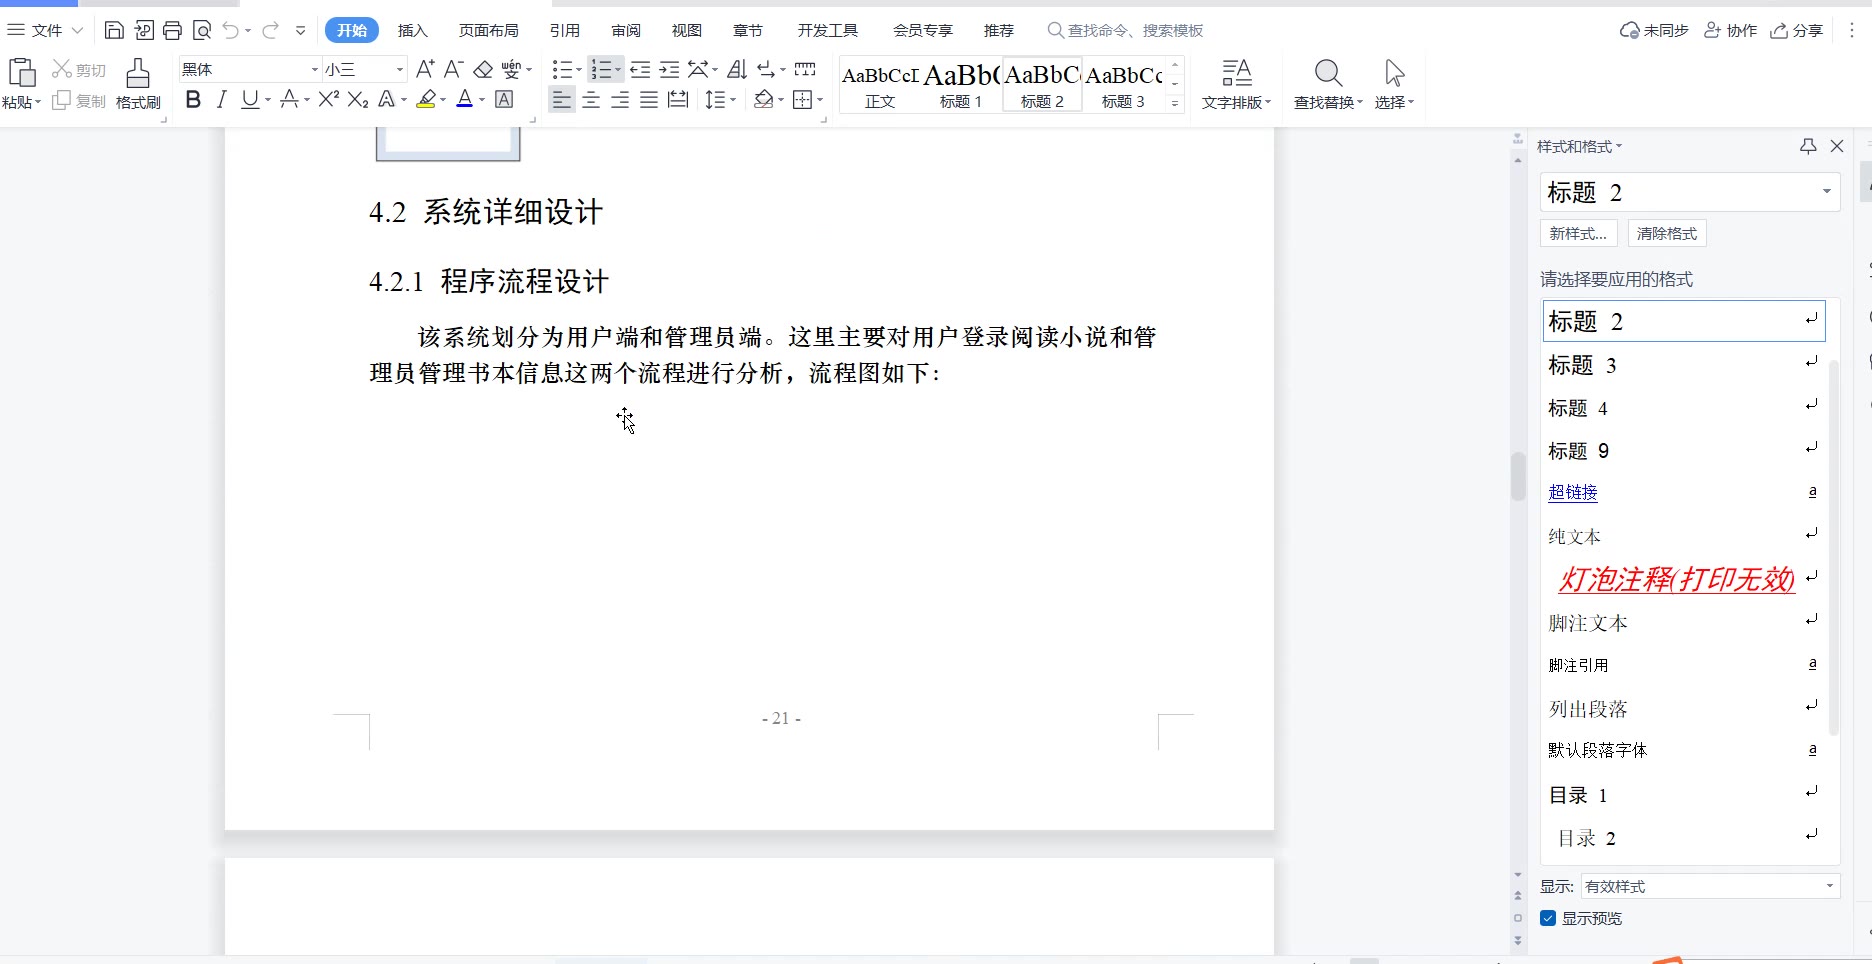Toggle Italic formatting
This screenshot has width=1872, height=964.
coord(222,100)
